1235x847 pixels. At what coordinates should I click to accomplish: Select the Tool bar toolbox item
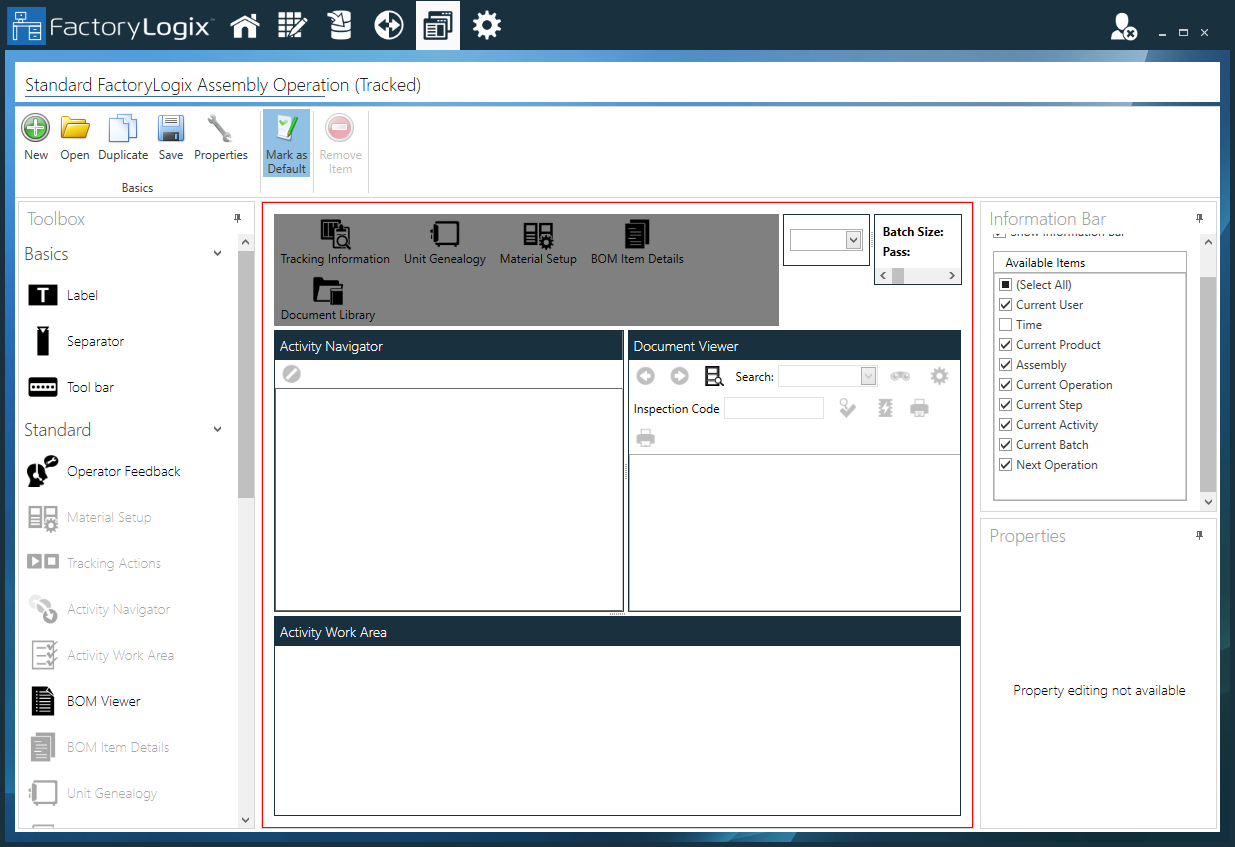pos(70,387)
